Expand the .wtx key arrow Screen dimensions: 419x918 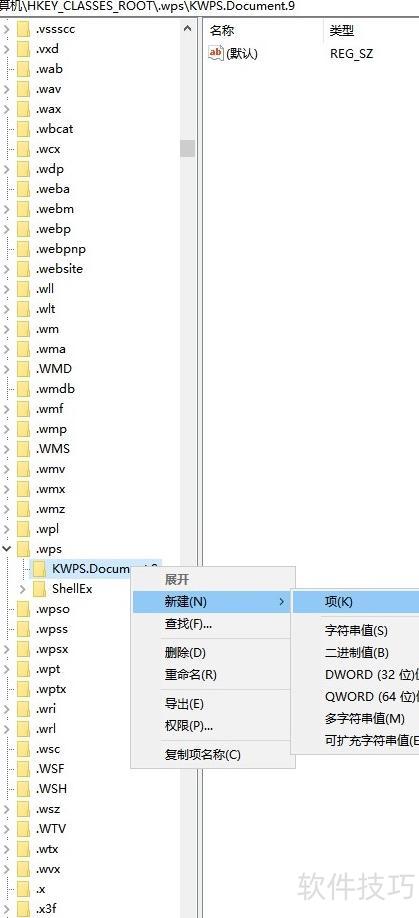click(x=7, y=848)
